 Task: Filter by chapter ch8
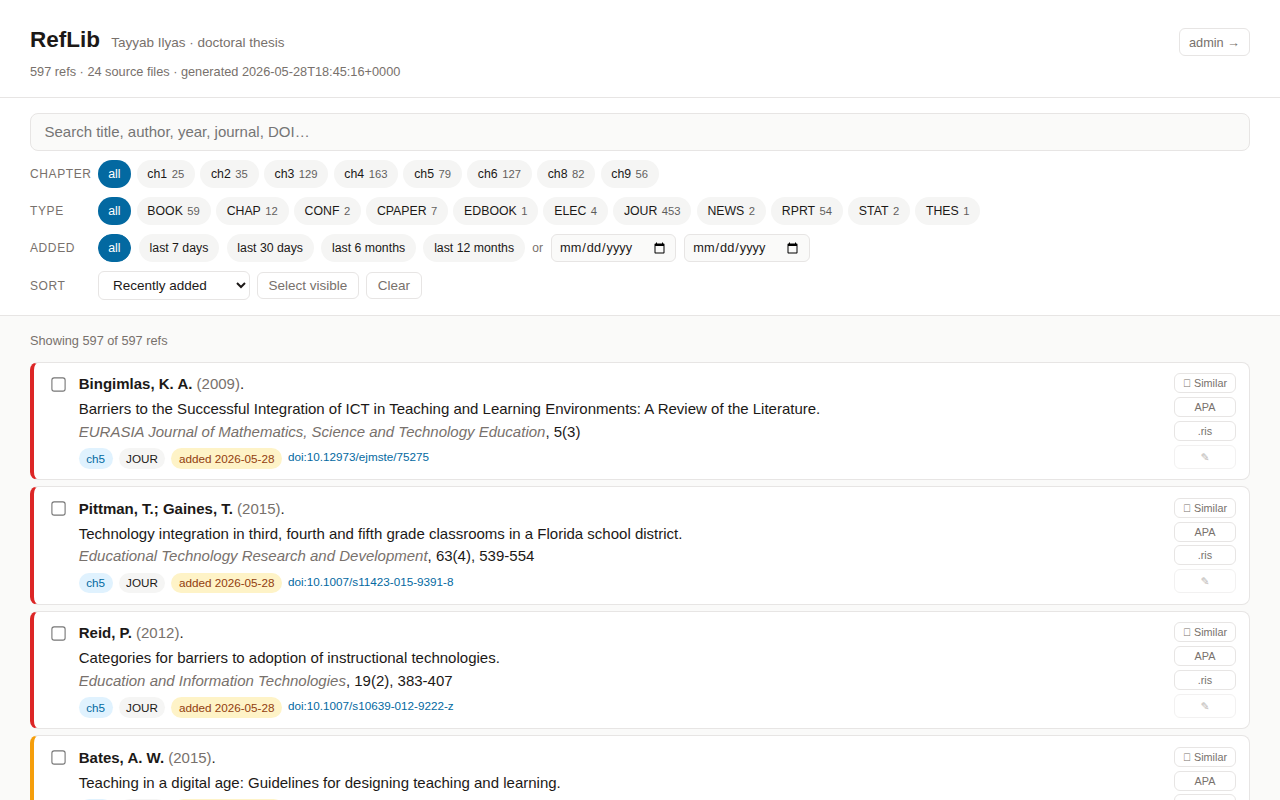tap(566, 174)
